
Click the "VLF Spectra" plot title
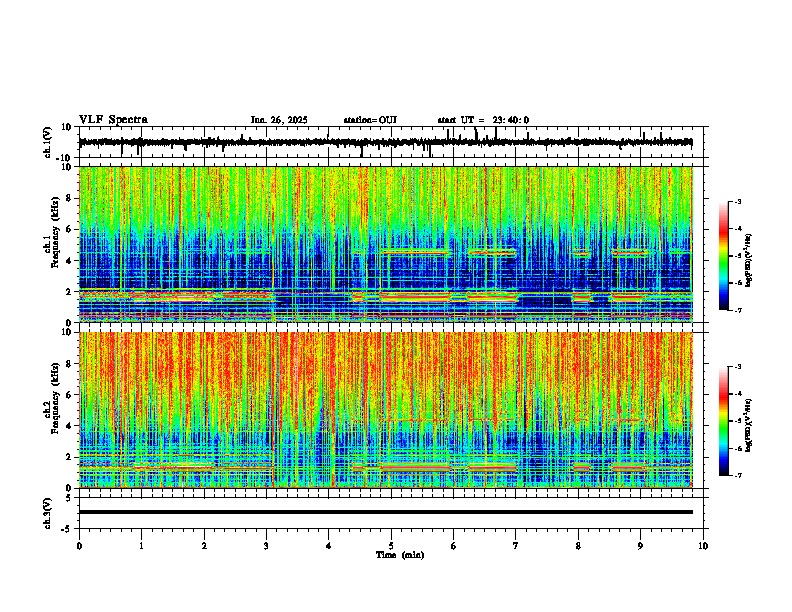[113, 120]
